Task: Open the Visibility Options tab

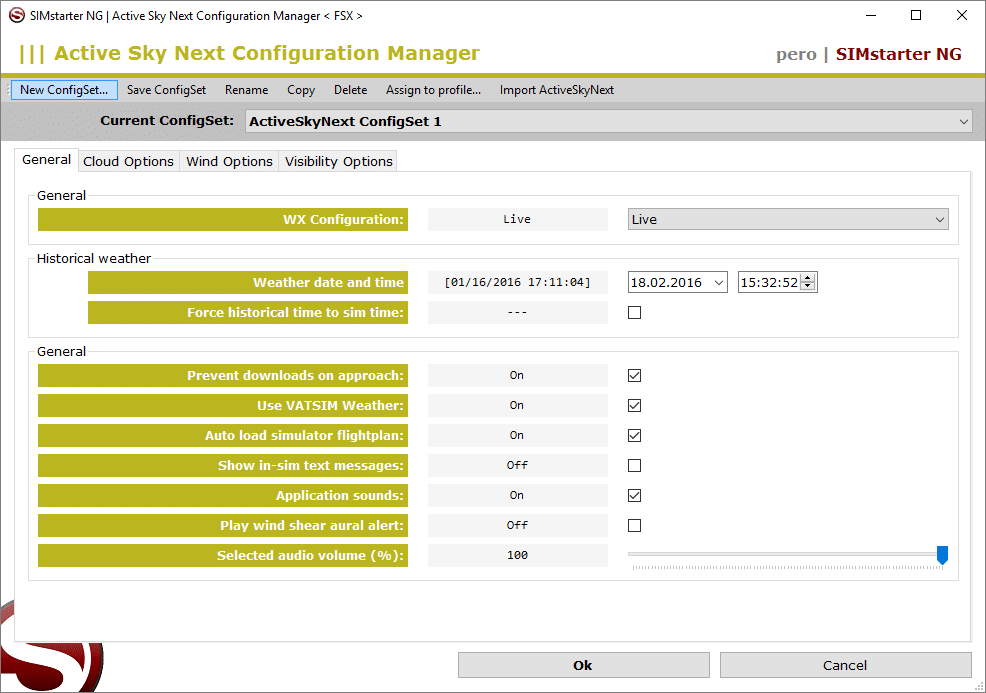Action: click(x=339, y=161)
